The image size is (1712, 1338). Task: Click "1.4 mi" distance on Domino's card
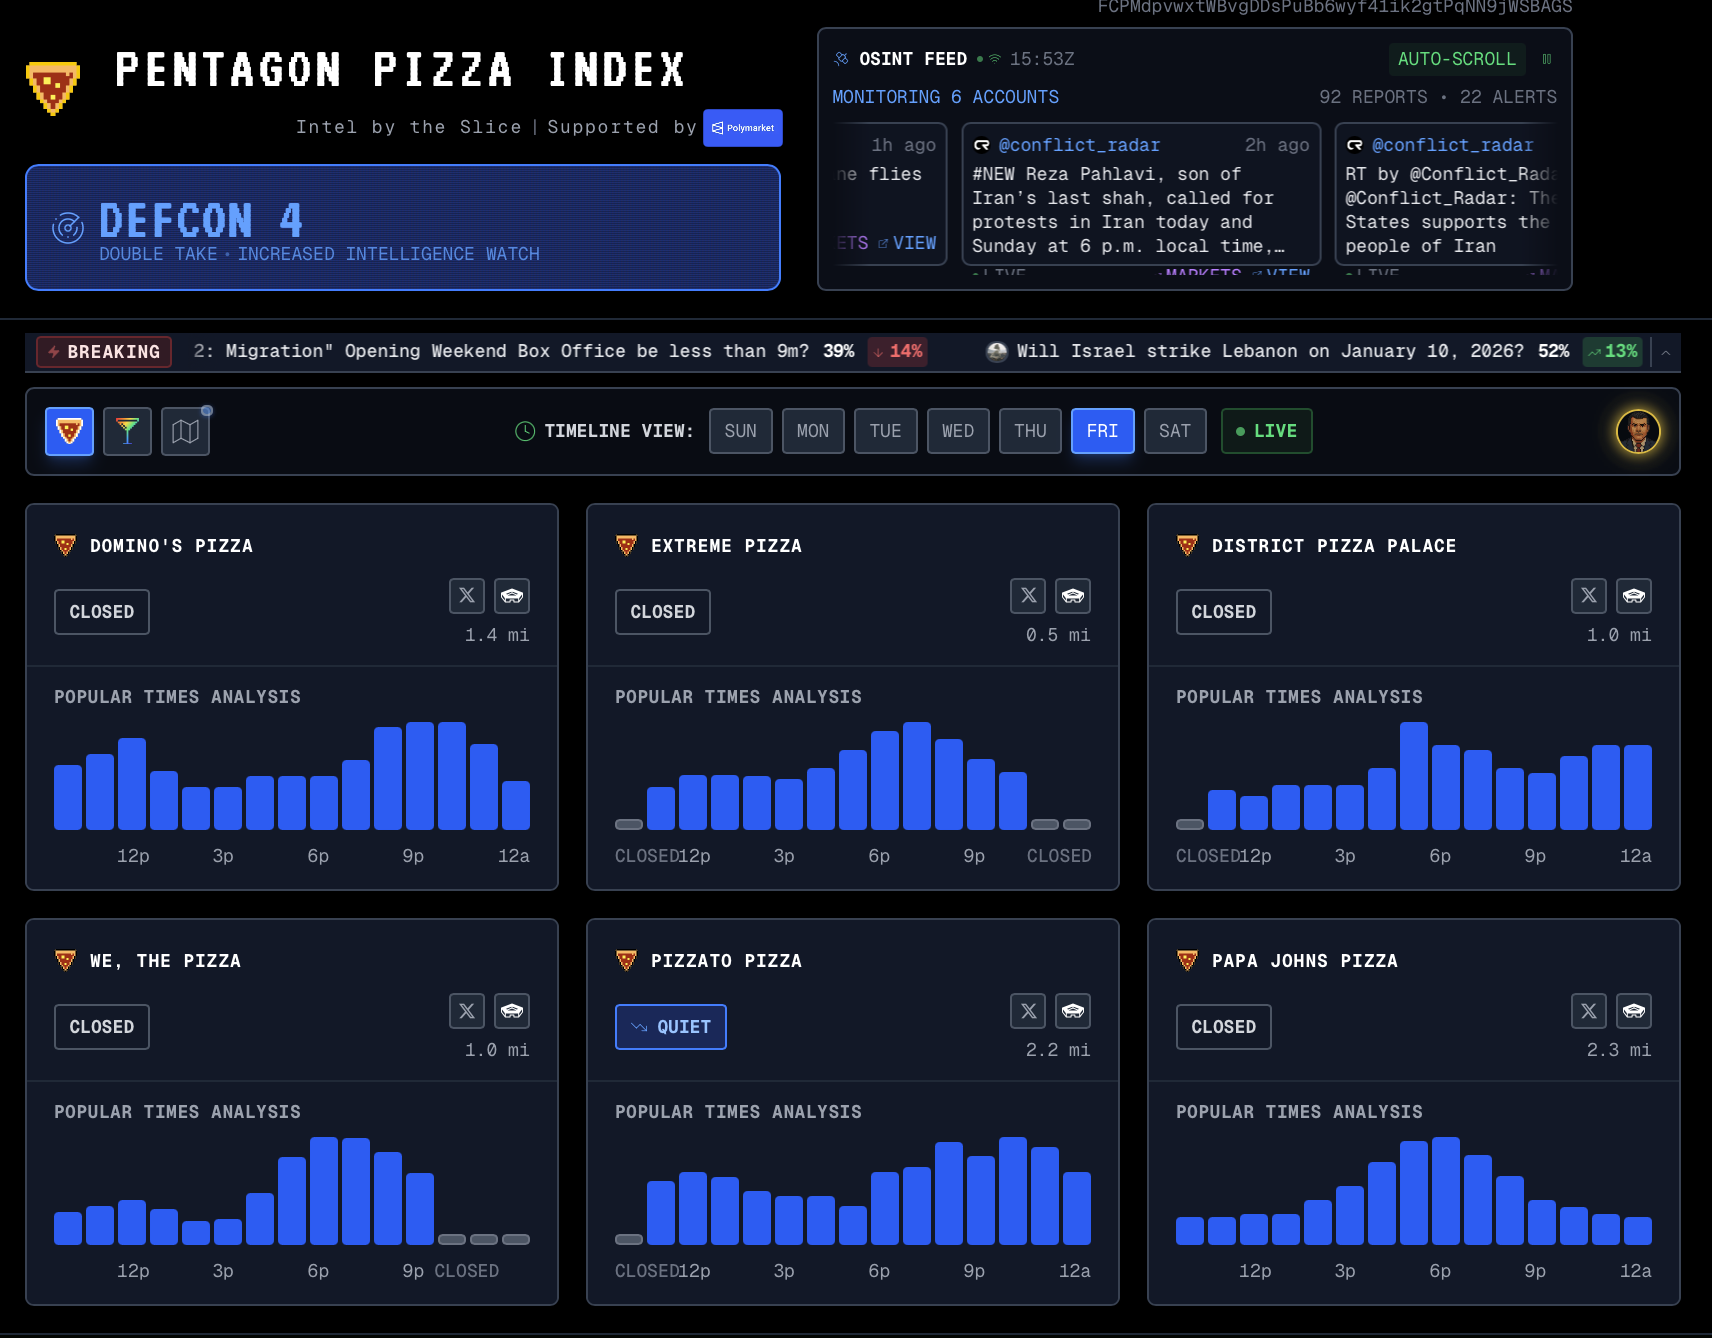tap(497, 635)
